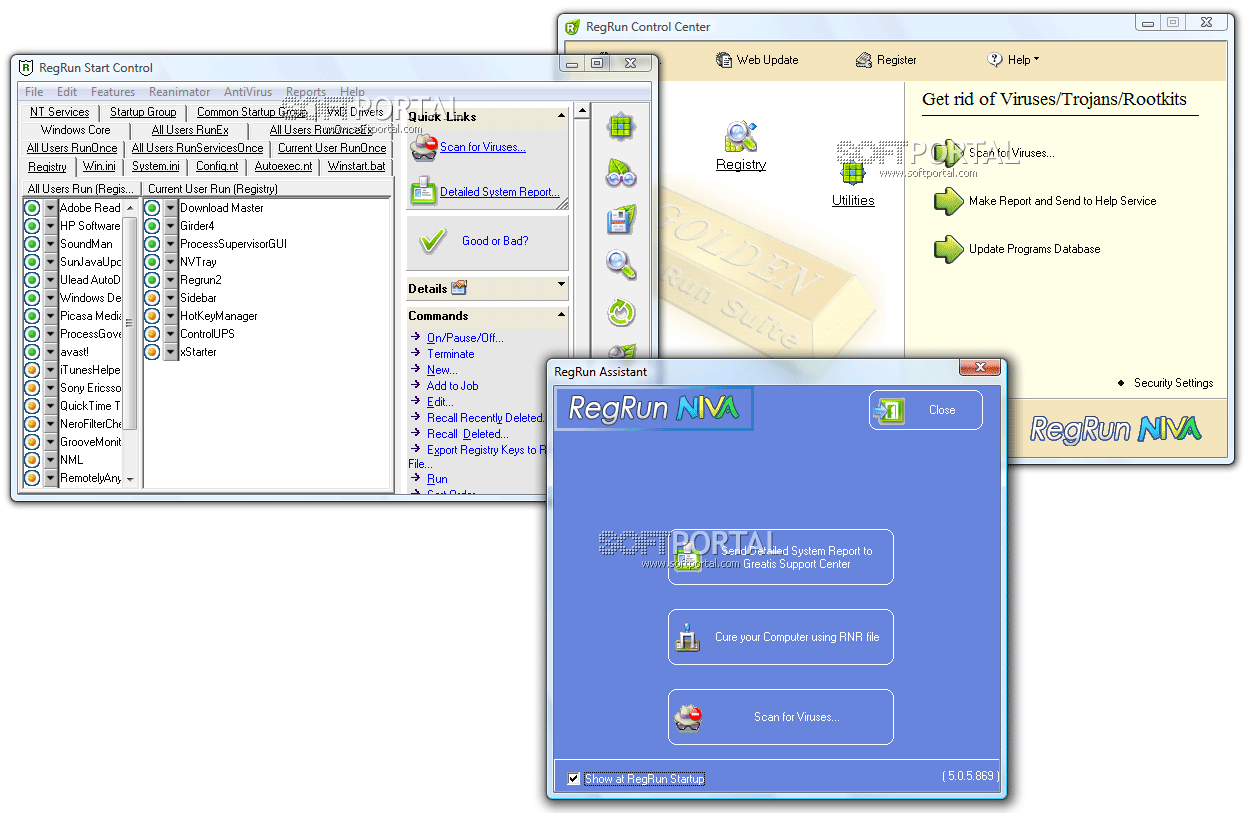Toggle status indicator for Sidebar entry
This screenshot has height=813, width=1244.
click(x=152, y=298)
